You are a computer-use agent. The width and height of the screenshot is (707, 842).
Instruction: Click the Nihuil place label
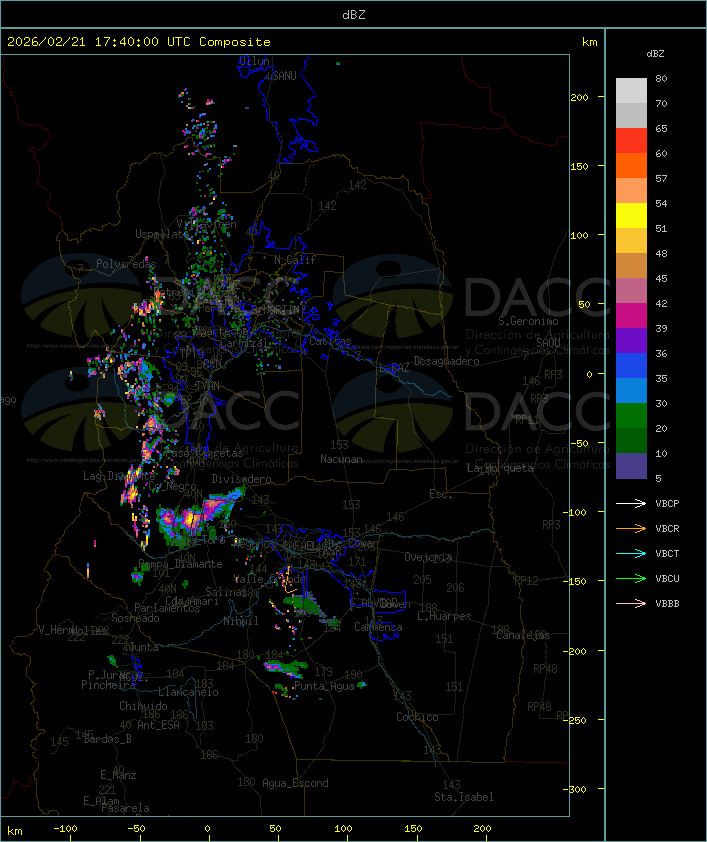[241, 621]
